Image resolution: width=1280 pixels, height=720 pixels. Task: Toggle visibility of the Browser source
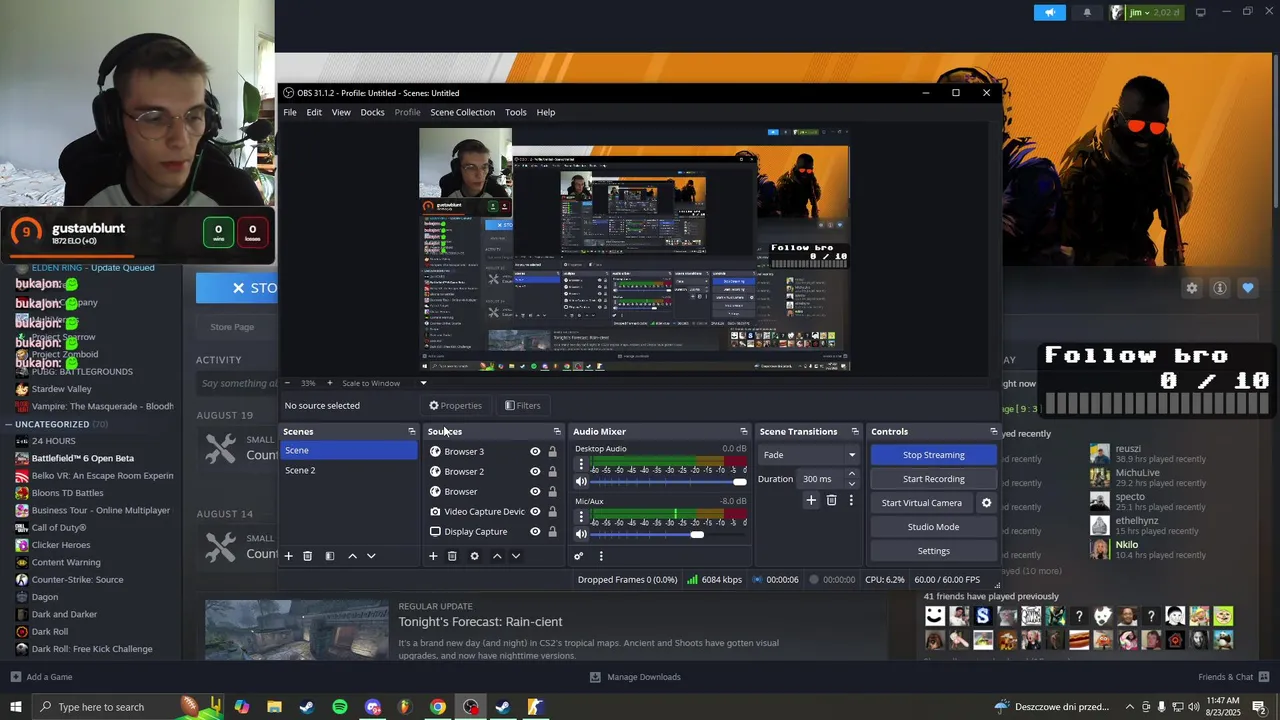(x=535, y=492)
